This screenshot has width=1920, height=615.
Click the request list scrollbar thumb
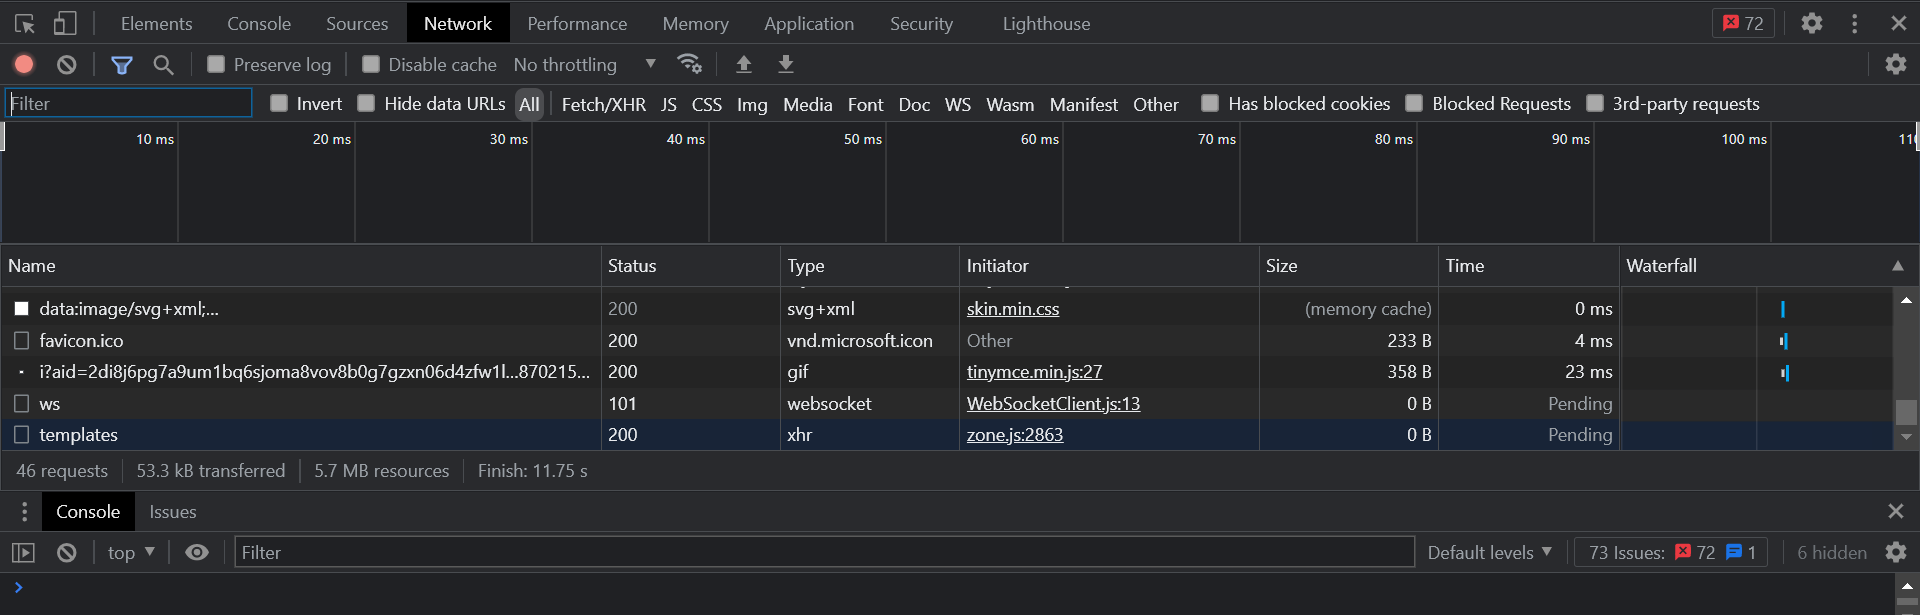point(1906,412)
